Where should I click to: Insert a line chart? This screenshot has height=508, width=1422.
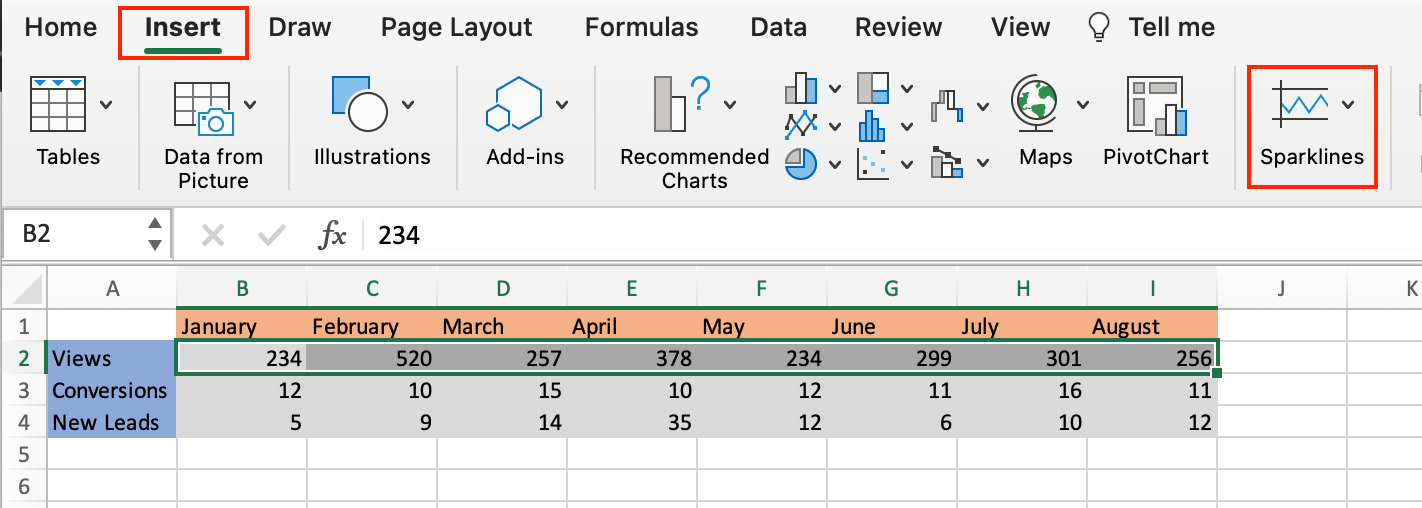[x=802, y=126]
